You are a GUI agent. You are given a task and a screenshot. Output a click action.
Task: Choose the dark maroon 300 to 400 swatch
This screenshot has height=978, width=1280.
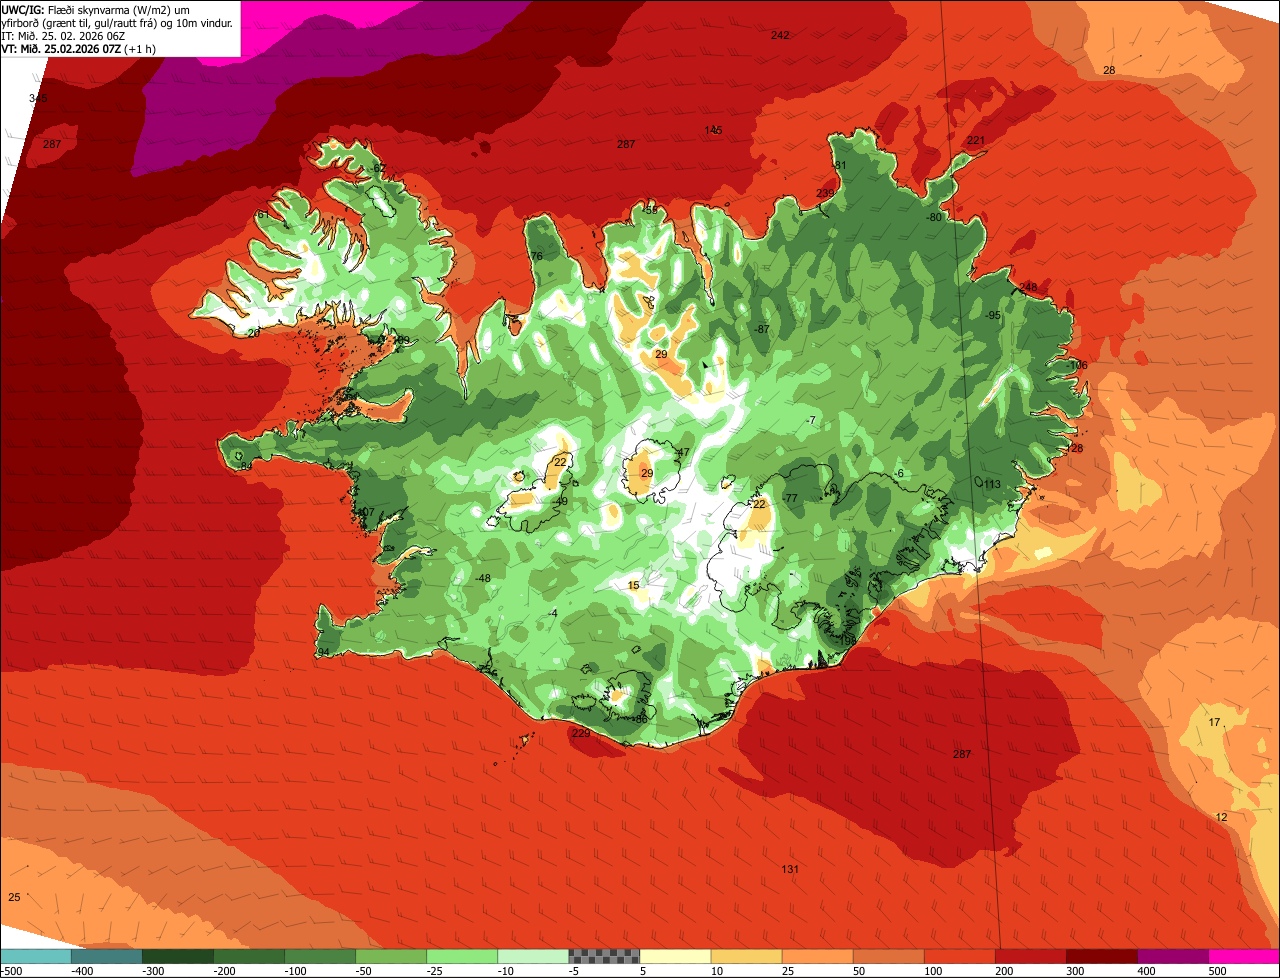1101,955
